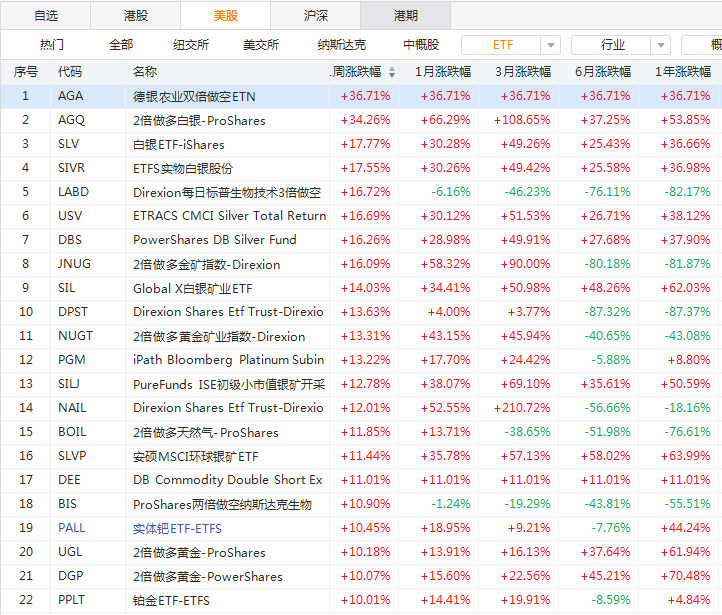Click 白银ETF-iShares name
The image size is (722, 615).
point(179,145)
